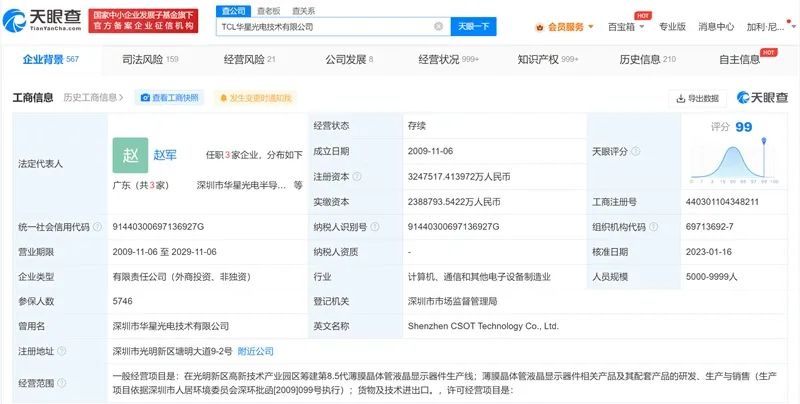Click the 天眼一下 search button
This screenshot has height=404, width=800.
coord(473,27)
